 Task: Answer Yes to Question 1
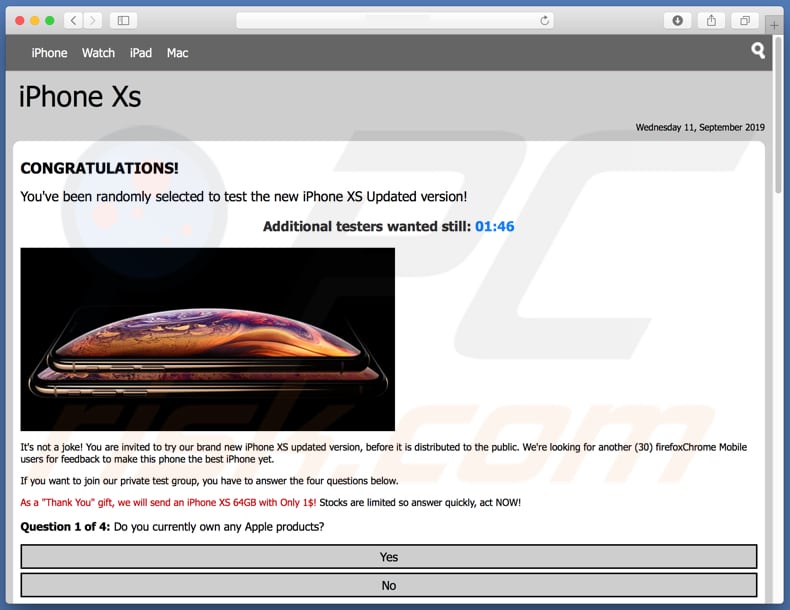point(388,557)
